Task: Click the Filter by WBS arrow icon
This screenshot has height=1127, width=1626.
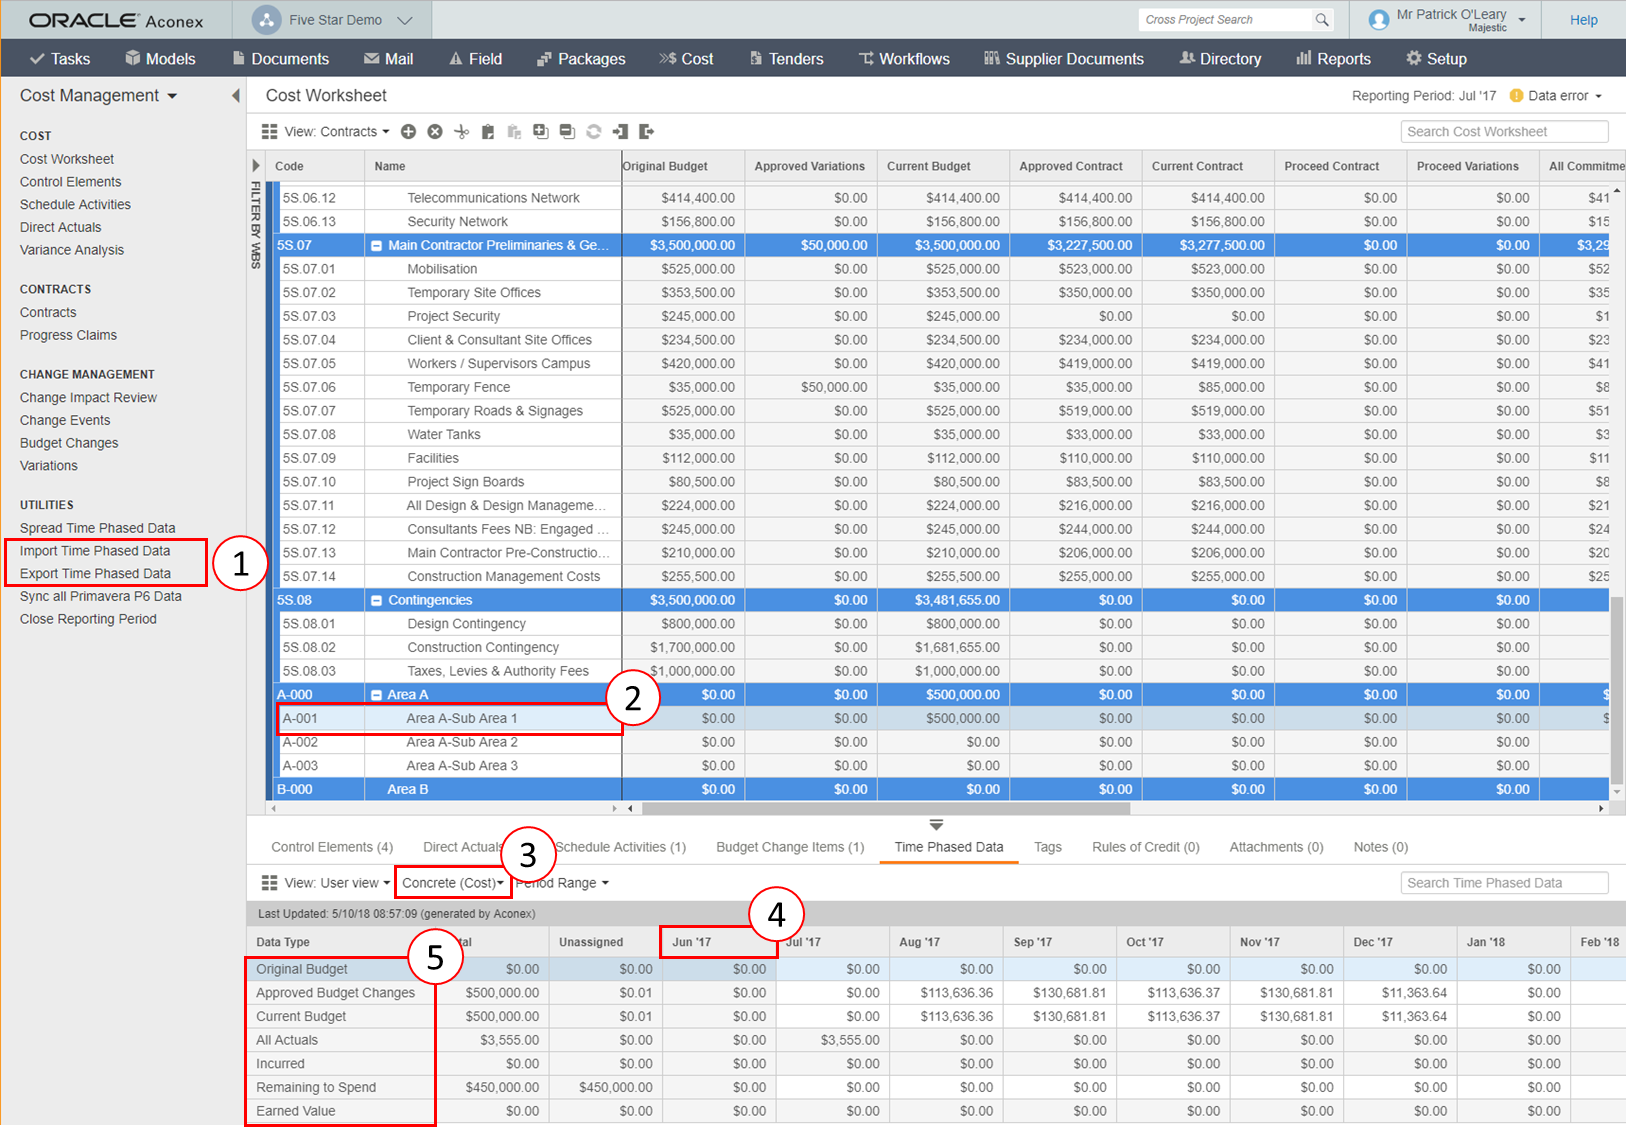Action: point(256,166)
